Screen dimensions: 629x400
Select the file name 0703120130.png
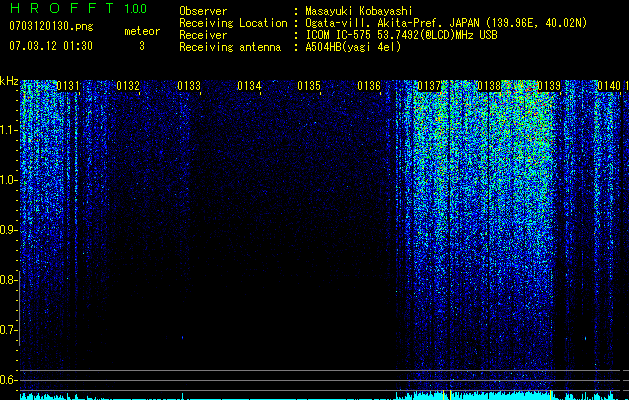[x=51, y=27]
